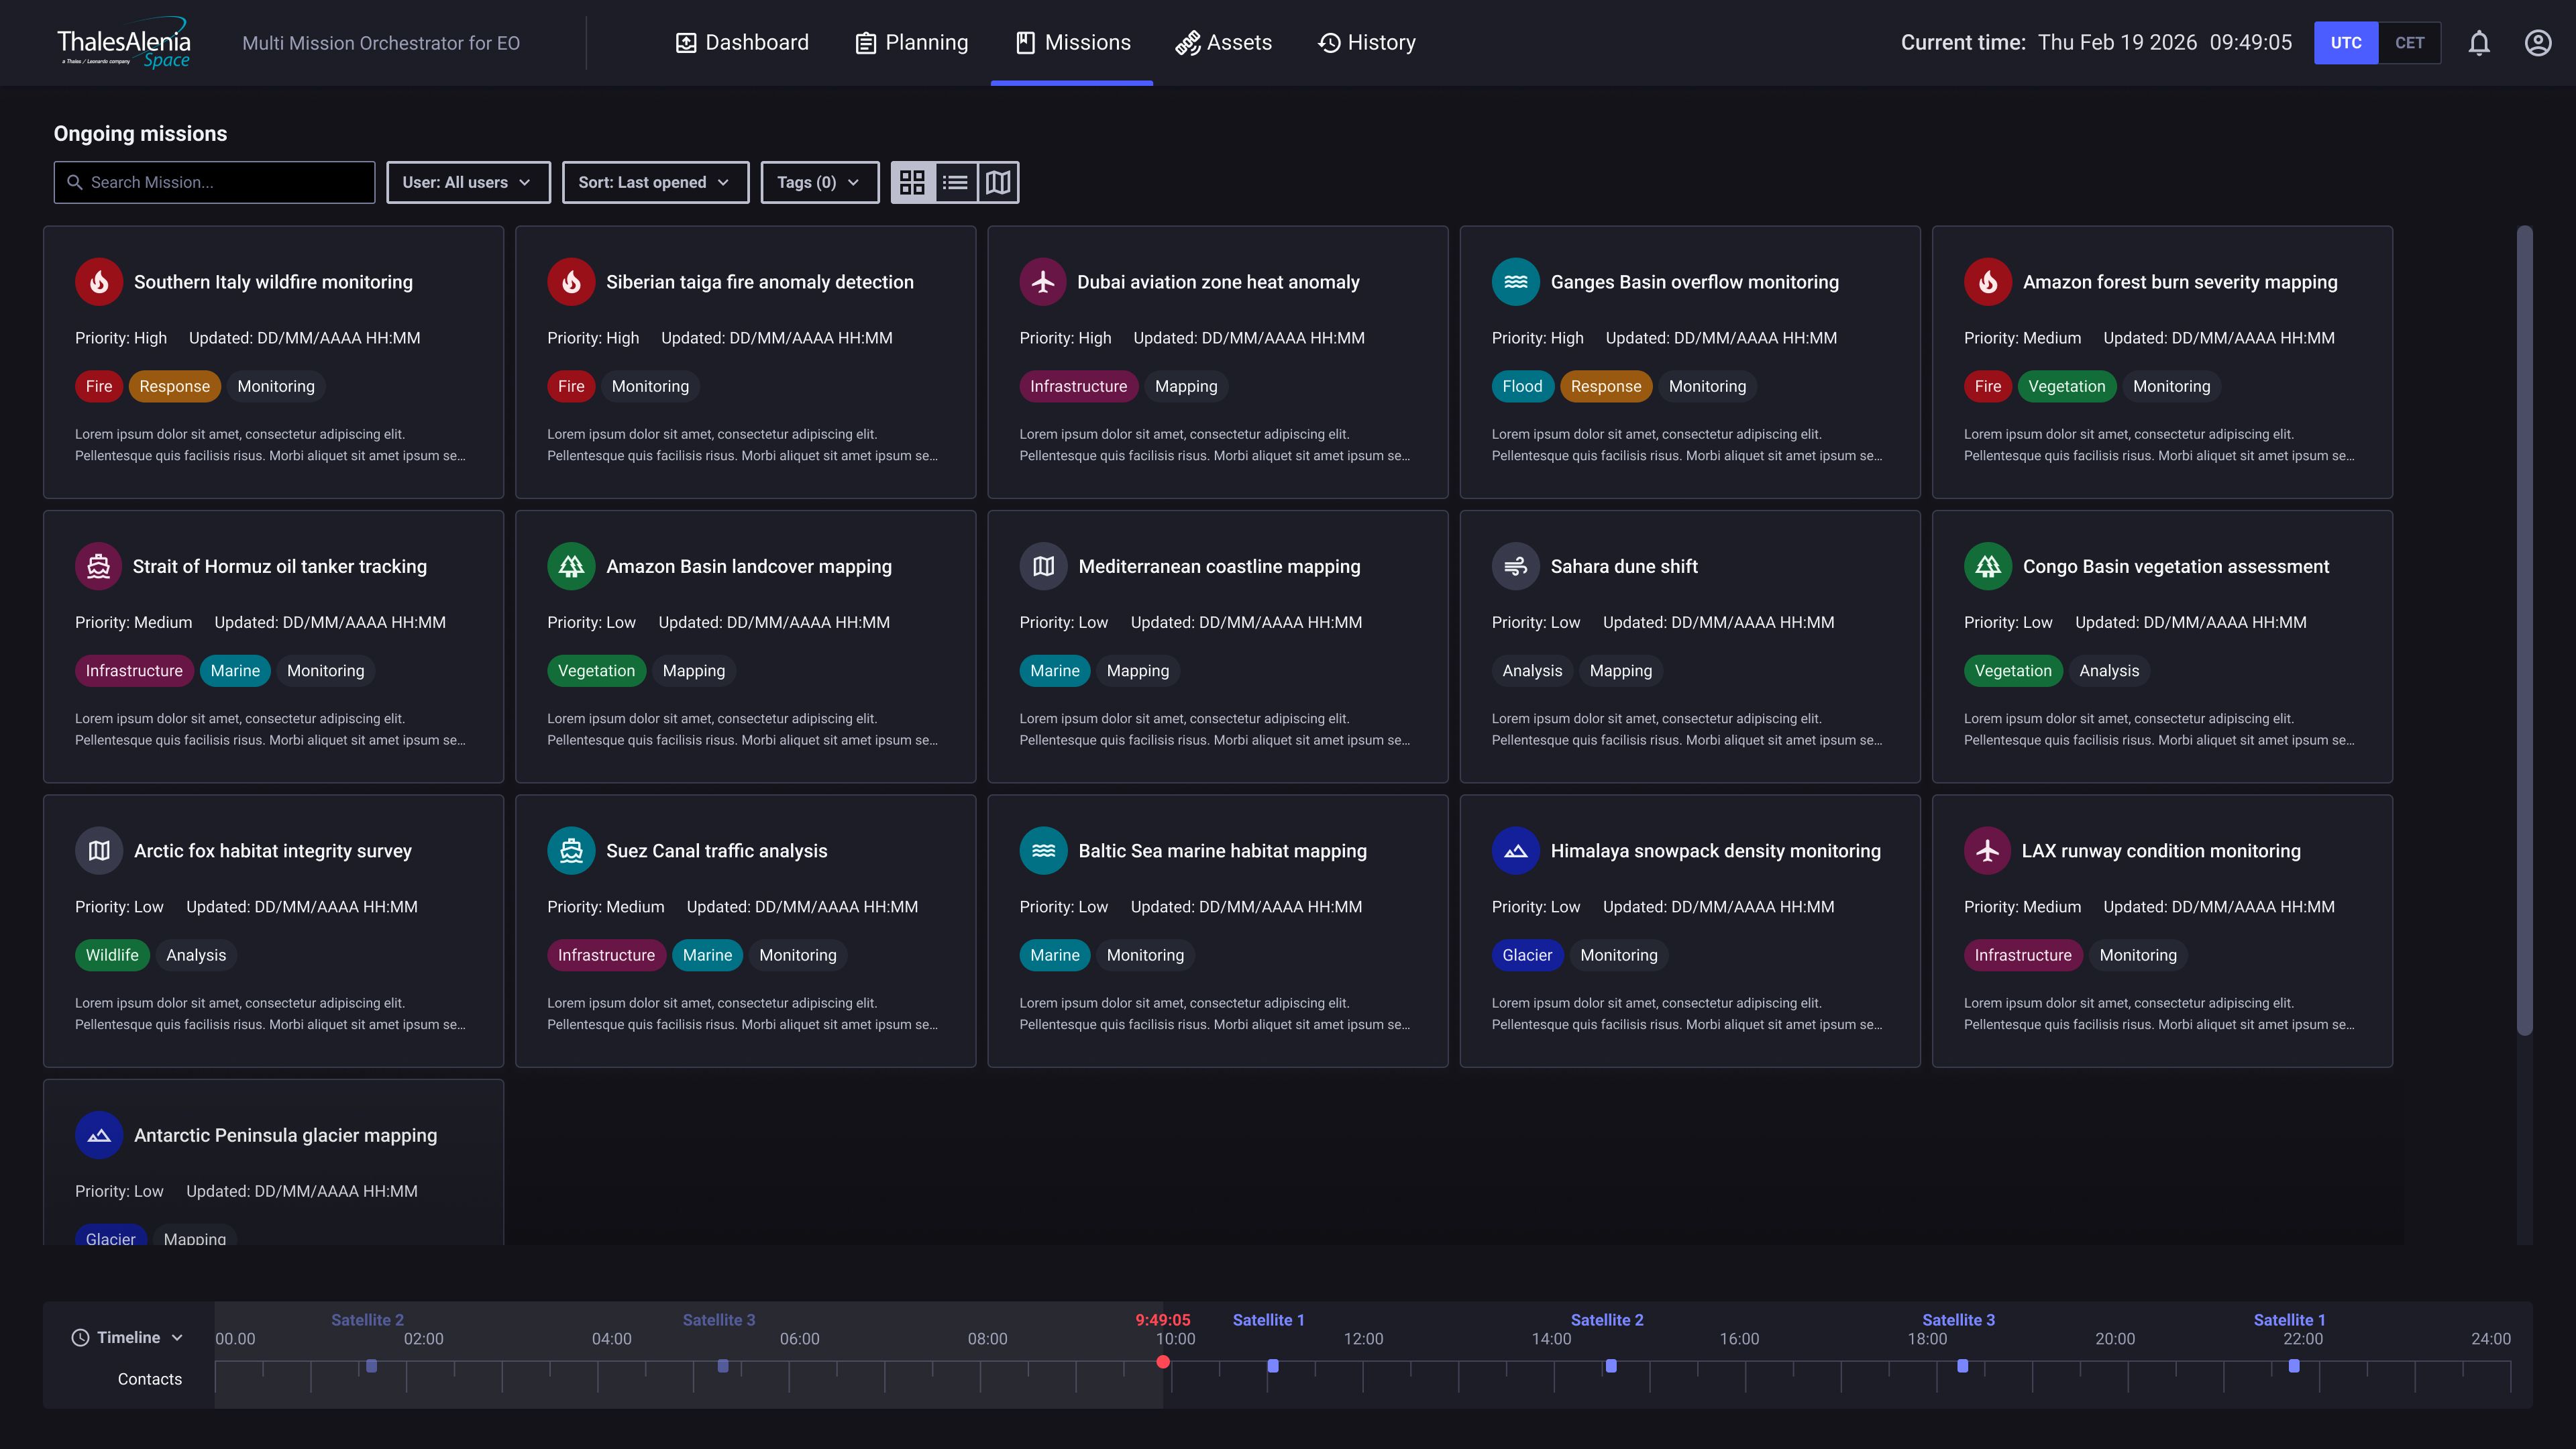This screenshot has width=2576, height=1449.
Task: Expand the Timeline dropdown chevron
Action: (177, 1338)
